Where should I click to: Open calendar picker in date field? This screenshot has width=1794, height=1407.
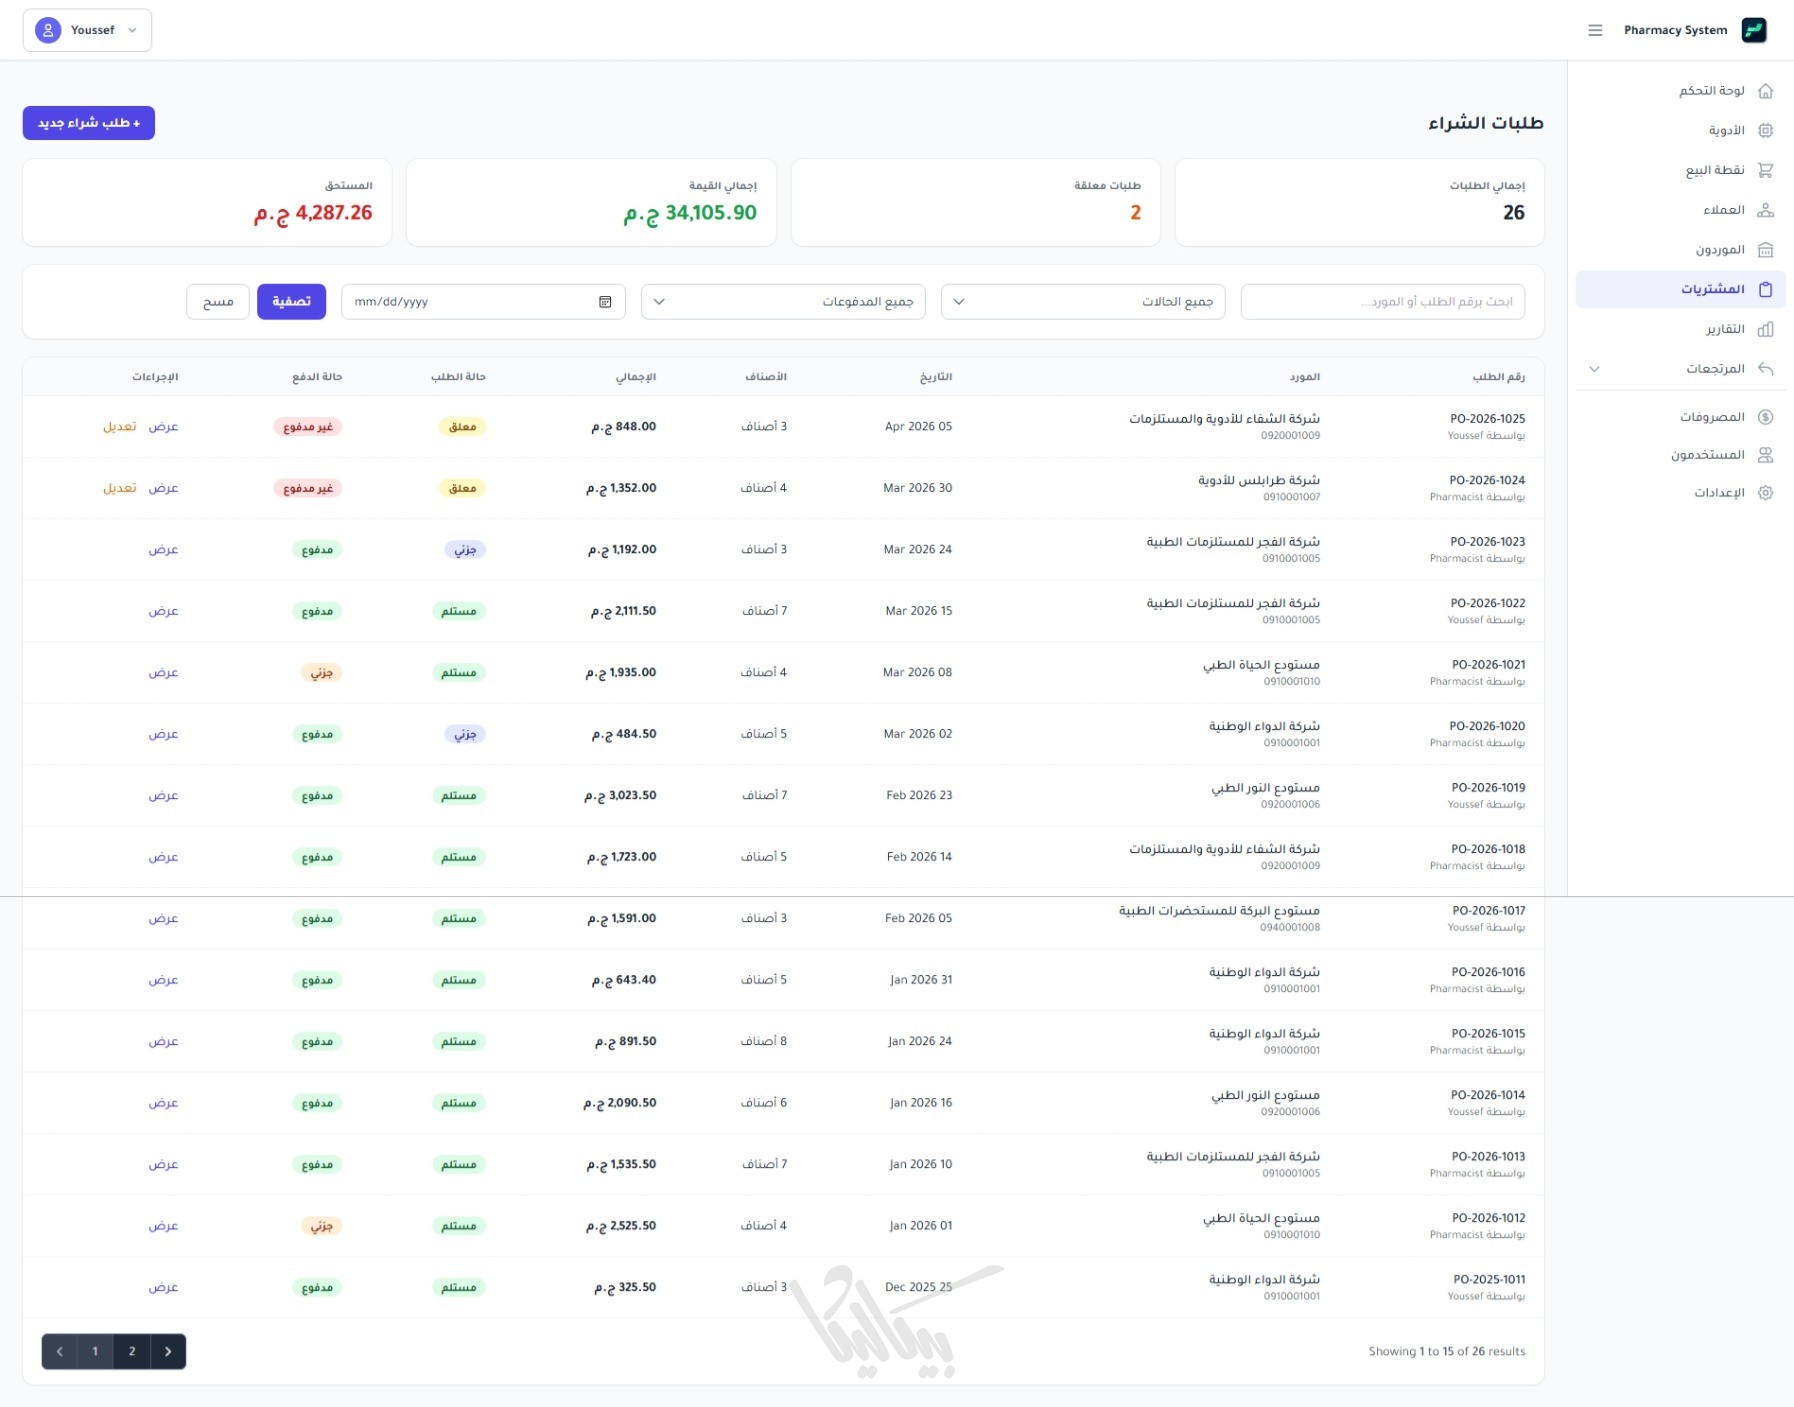pos(605,302)
